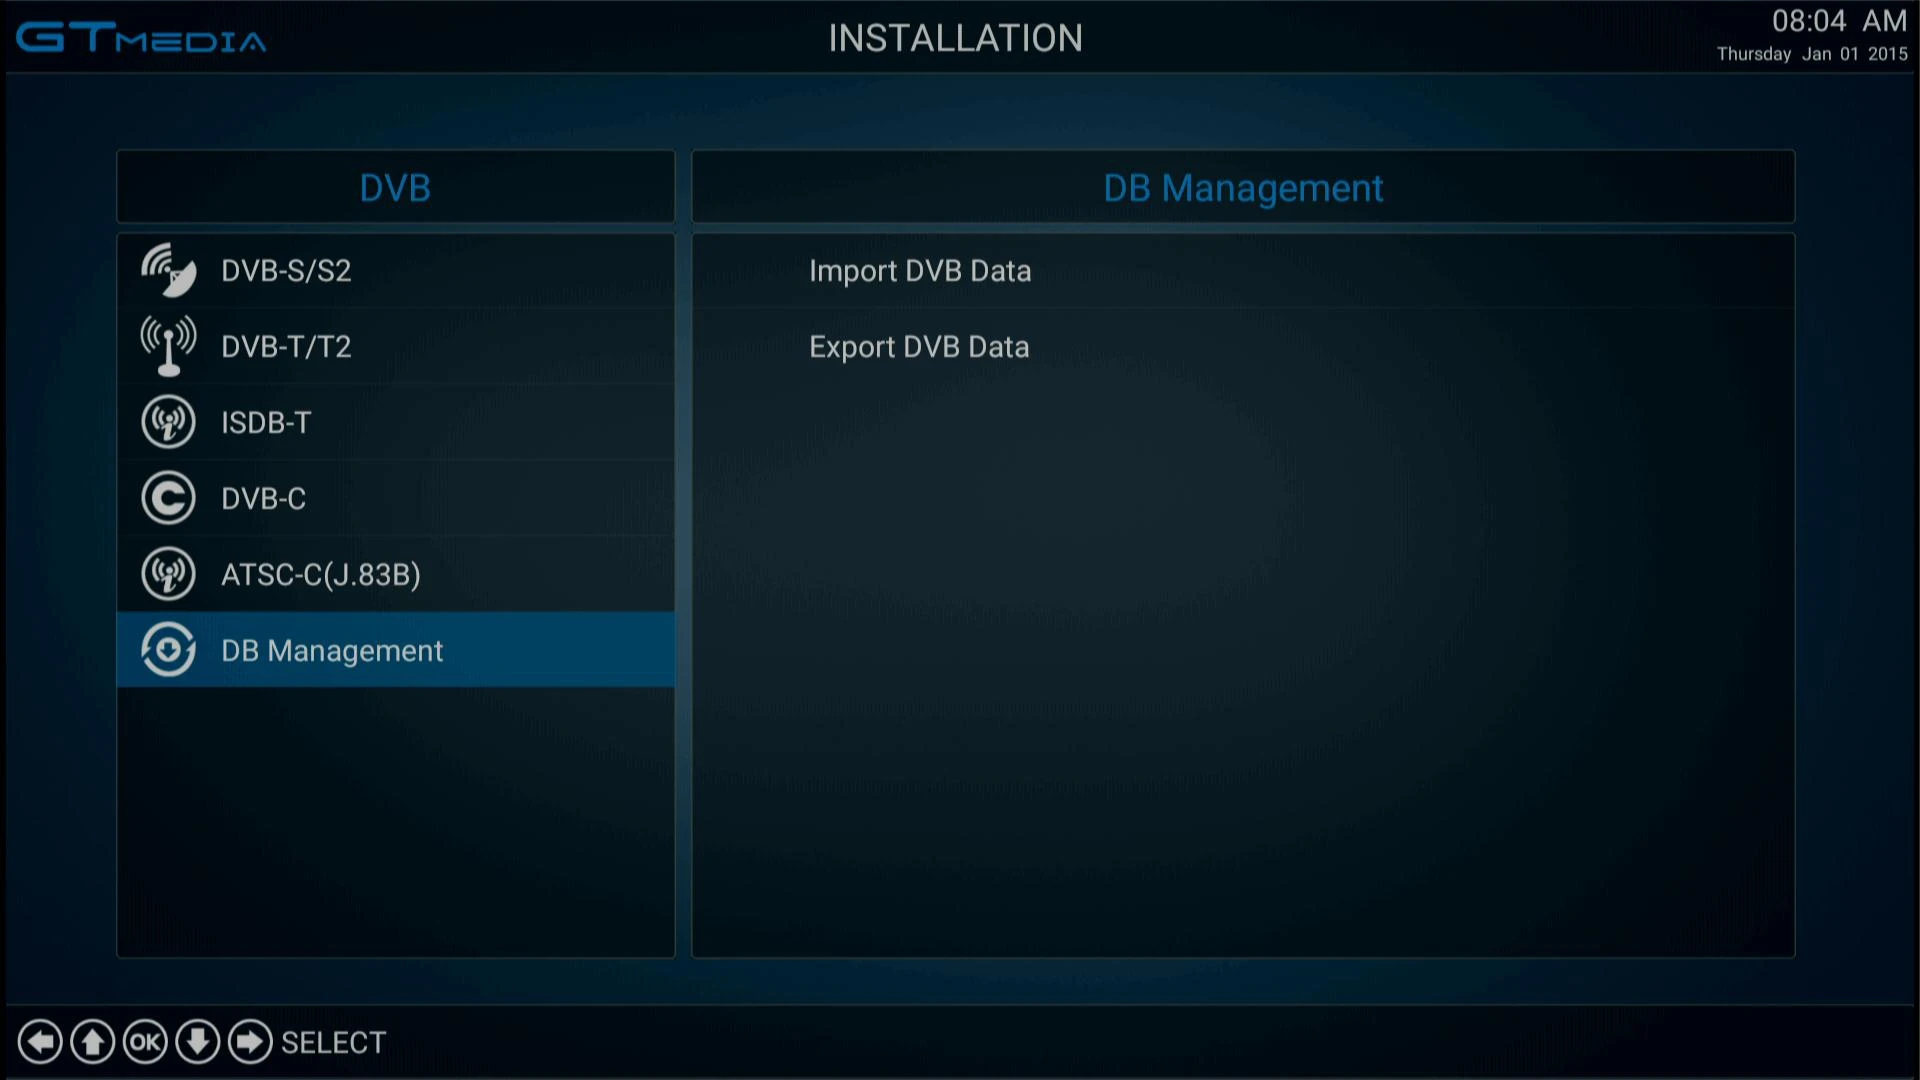Click the DVB-S/S2 satellite dish icon
1920x1080 pixels.
(x=168, y=270)
